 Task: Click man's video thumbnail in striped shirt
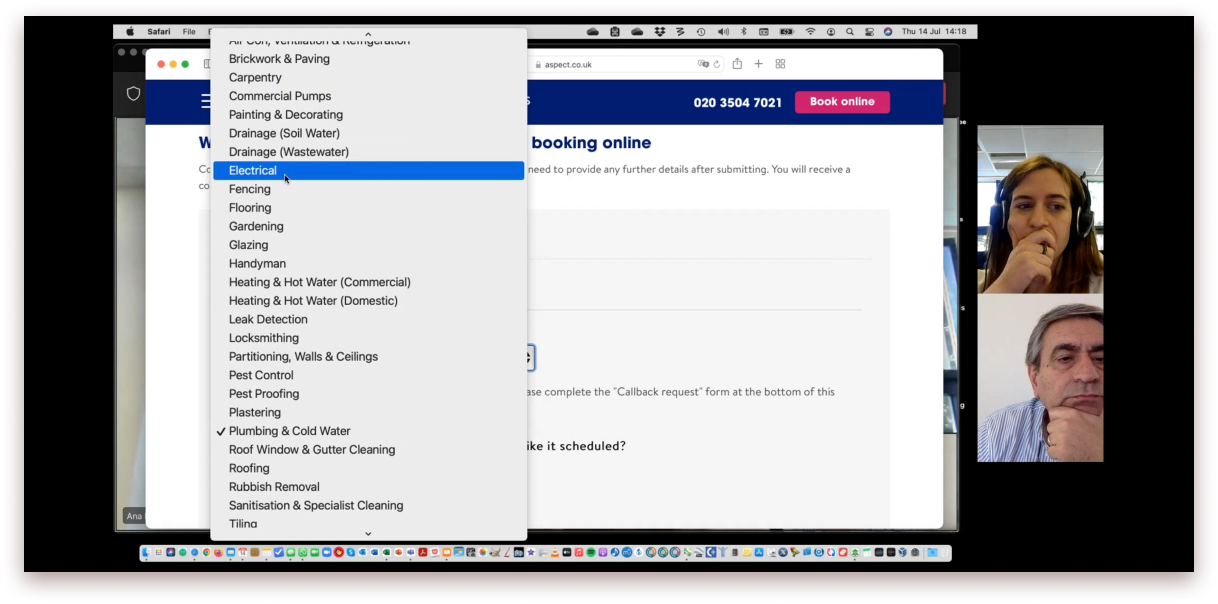[1040, 378]
